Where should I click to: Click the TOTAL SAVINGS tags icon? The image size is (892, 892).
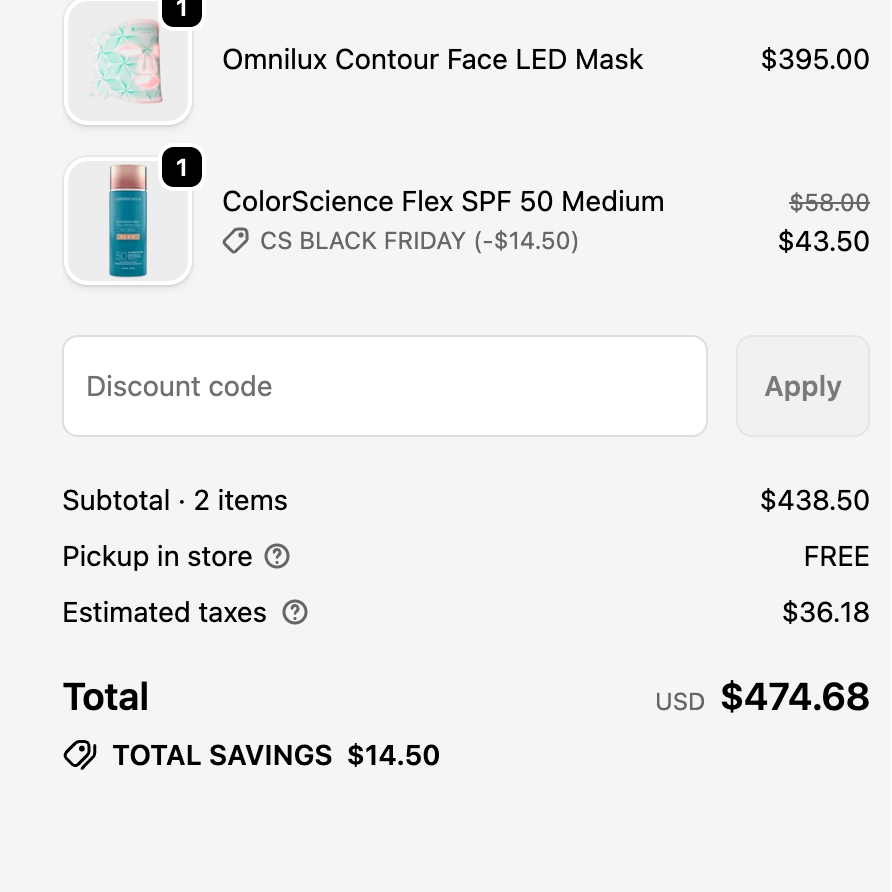80,755
